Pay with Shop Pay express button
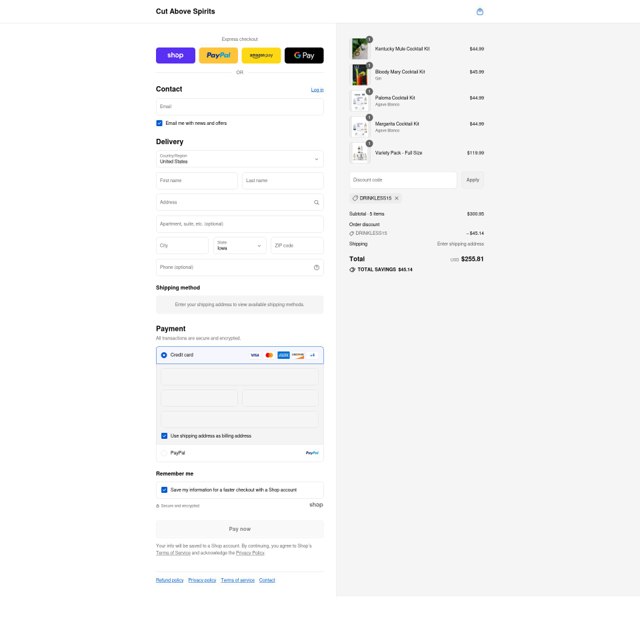Image resolution: width=640 pixels, height=623 pixels. point(175,55)
